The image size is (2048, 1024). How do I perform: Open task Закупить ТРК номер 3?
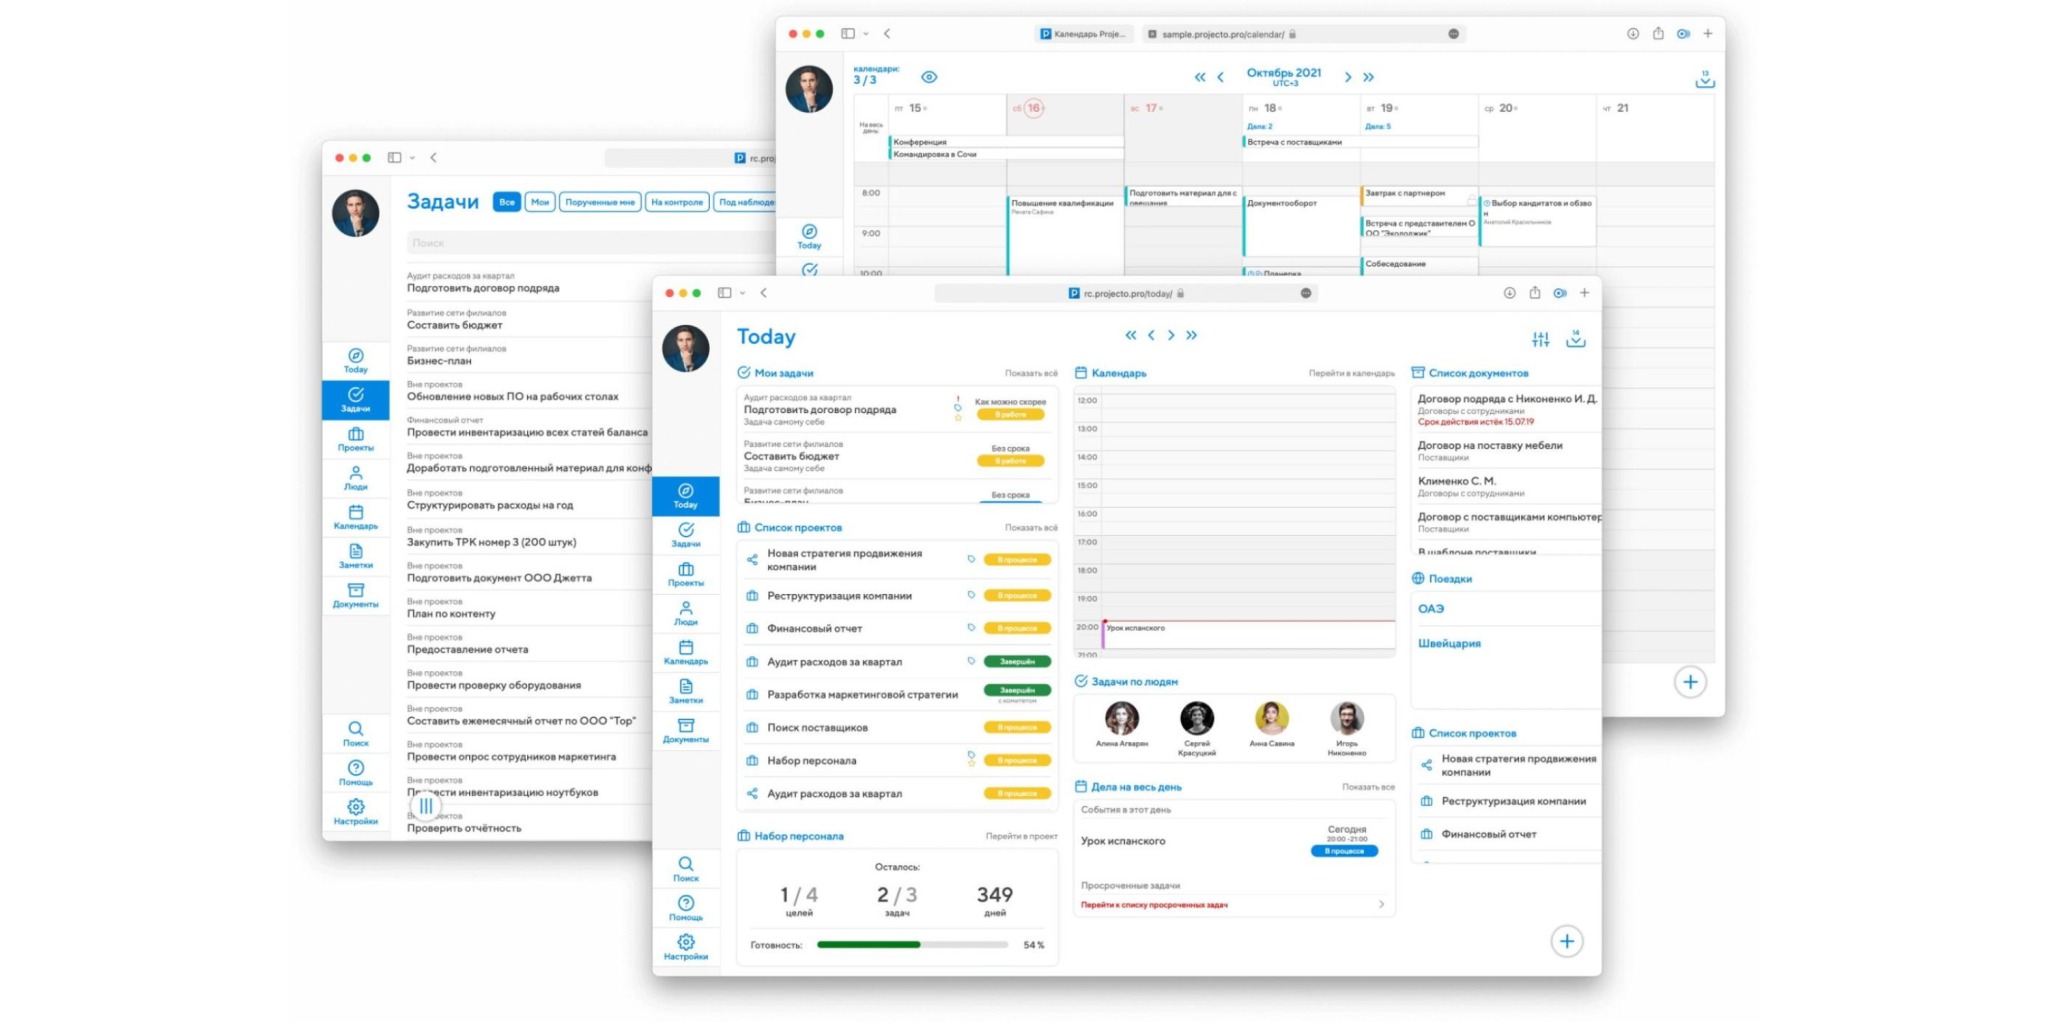pos(491,542)
